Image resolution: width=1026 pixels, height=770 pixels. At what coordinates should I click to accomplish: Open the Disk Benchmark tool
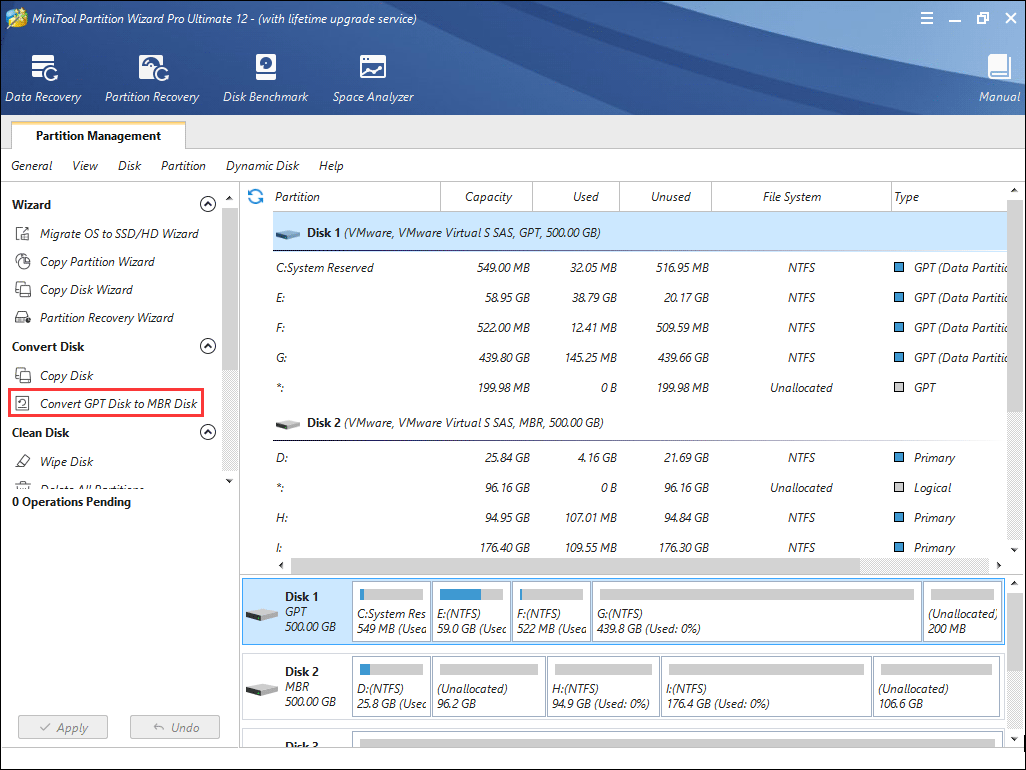click(x=266, y=79)
